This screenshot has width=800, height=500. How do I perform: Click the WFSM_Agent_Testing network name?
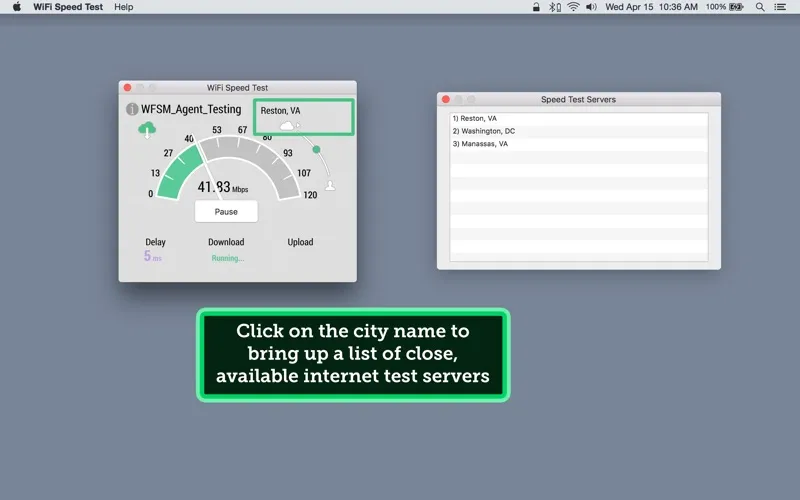coord(191,109)
